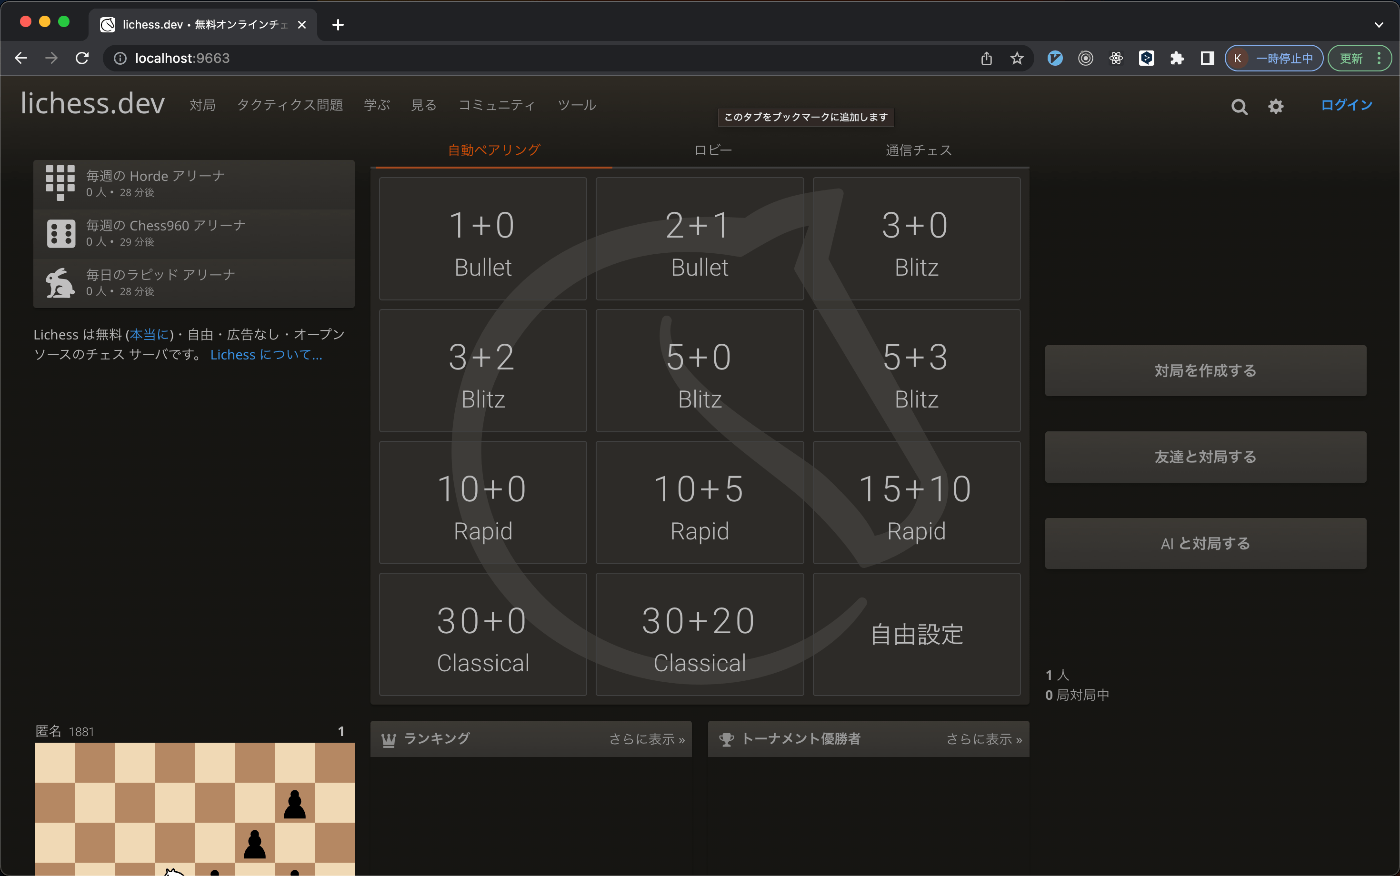Start a 5+3 Blitz game
Screen dimensions: 1400x876
[917, 371]
